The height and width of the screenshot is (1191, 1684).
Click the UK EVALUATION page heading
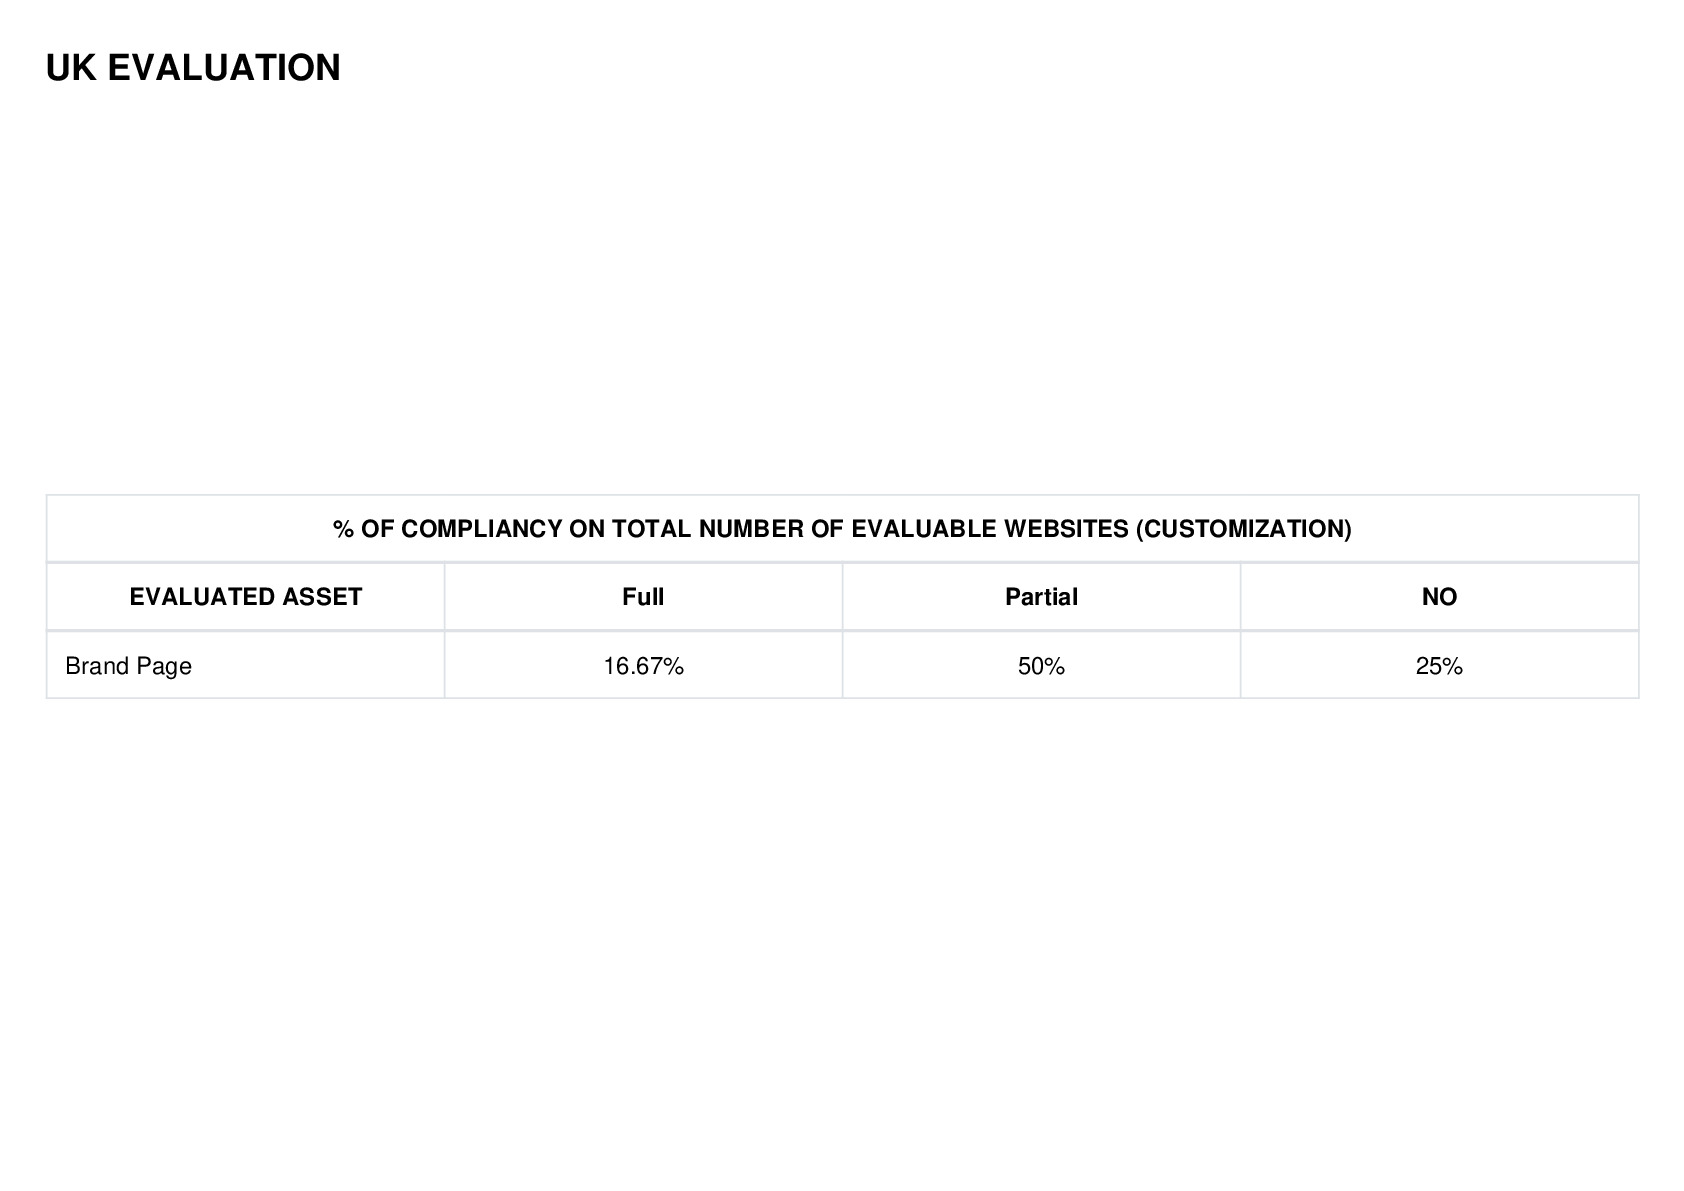193,68
